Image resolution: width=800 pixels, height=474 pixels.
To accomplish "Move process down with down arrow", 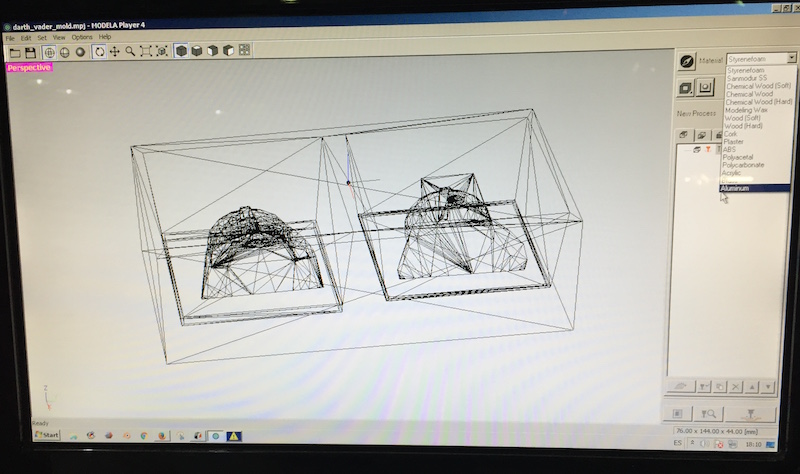I will 768,387.
